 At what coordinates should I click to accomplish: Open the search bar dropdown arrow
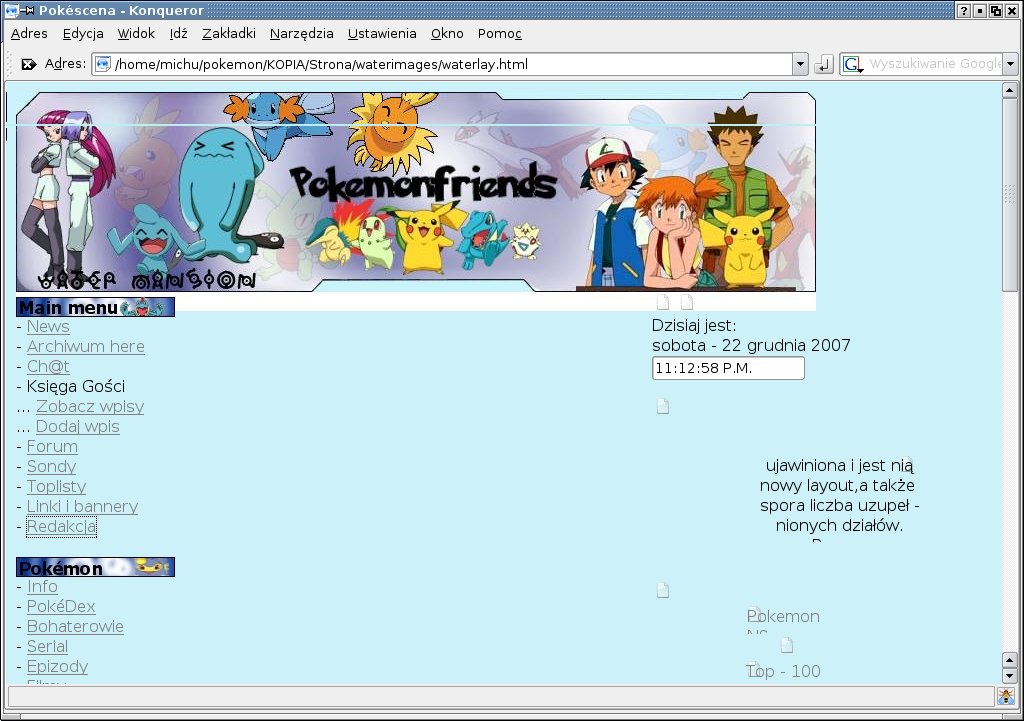click(x=1010, y=64)
